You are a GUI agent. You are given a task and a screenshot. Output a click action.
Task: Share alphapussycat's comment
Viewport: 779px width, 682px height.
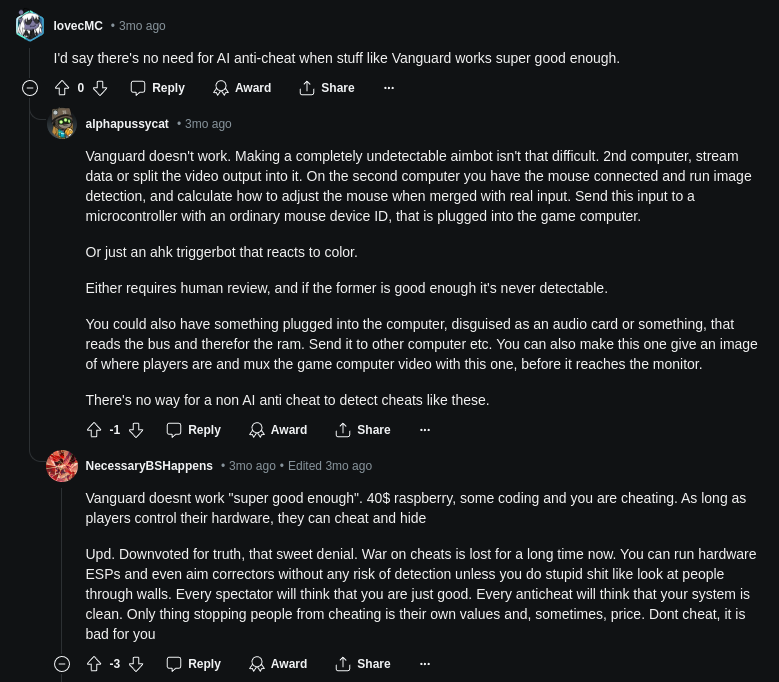click(x=363, y=430)
